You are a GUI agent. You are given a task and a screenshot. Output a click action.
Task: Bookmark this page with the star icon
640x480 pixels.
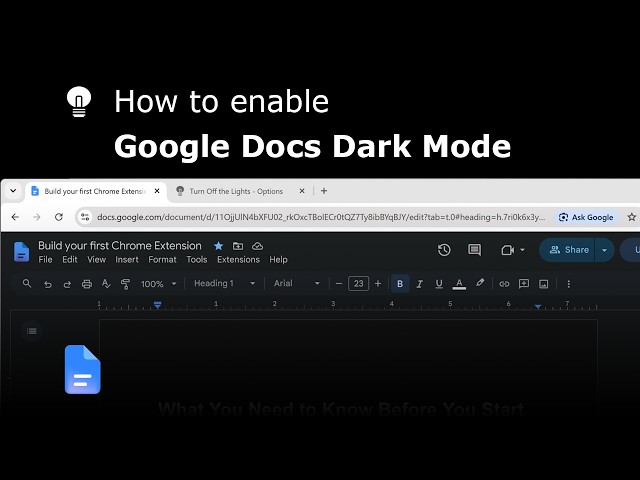tap(631, 217)
